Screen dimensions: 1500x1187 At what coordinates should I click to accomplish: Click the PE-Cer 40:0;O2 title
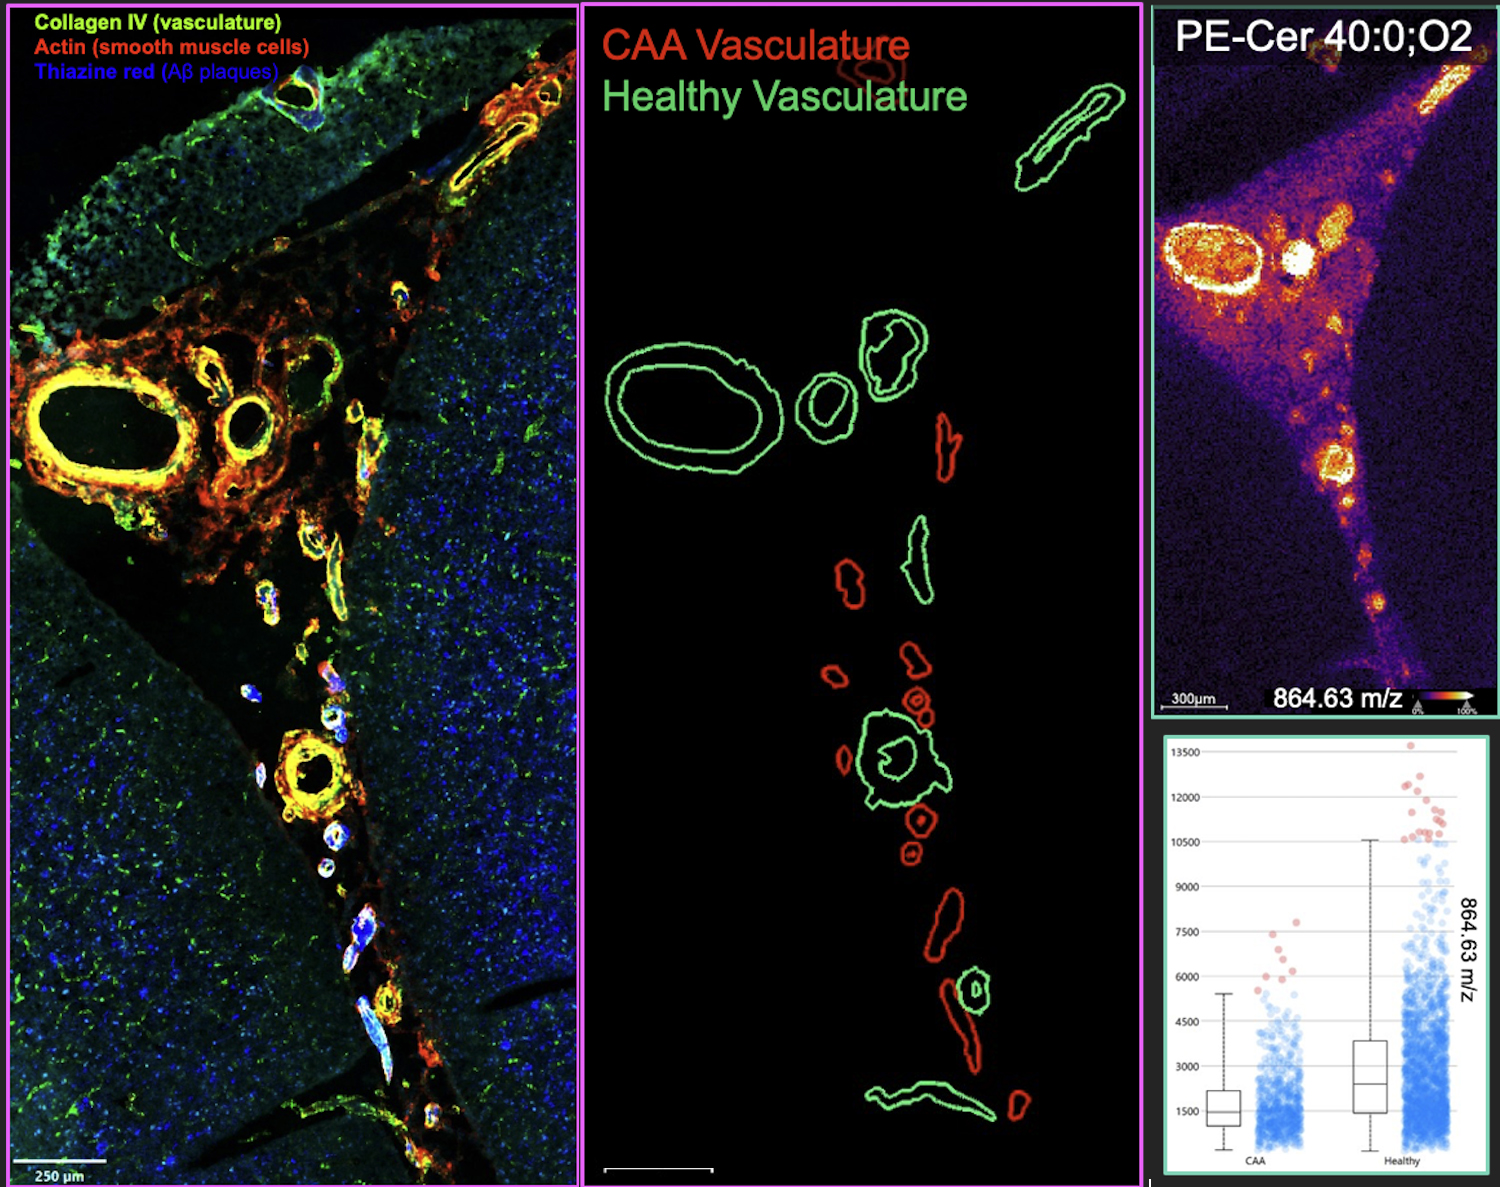click(x=1323, y=37)
